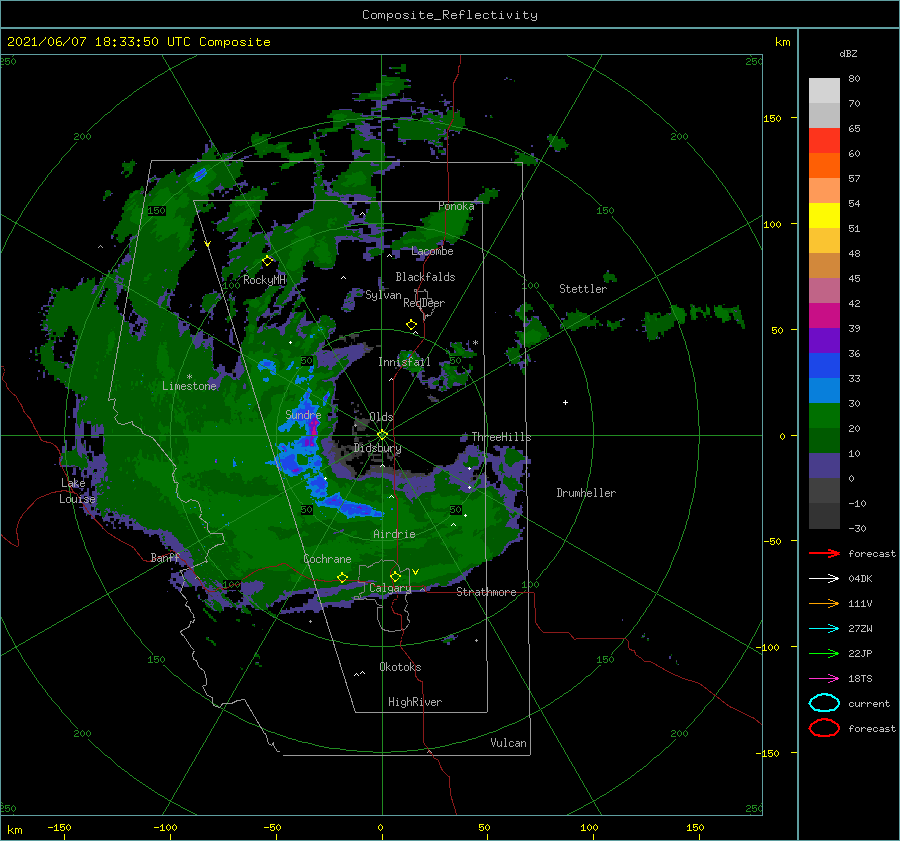Screen dimensions: 900x841
Task: Click the RedDeer city label
Action: coord(424,303)
